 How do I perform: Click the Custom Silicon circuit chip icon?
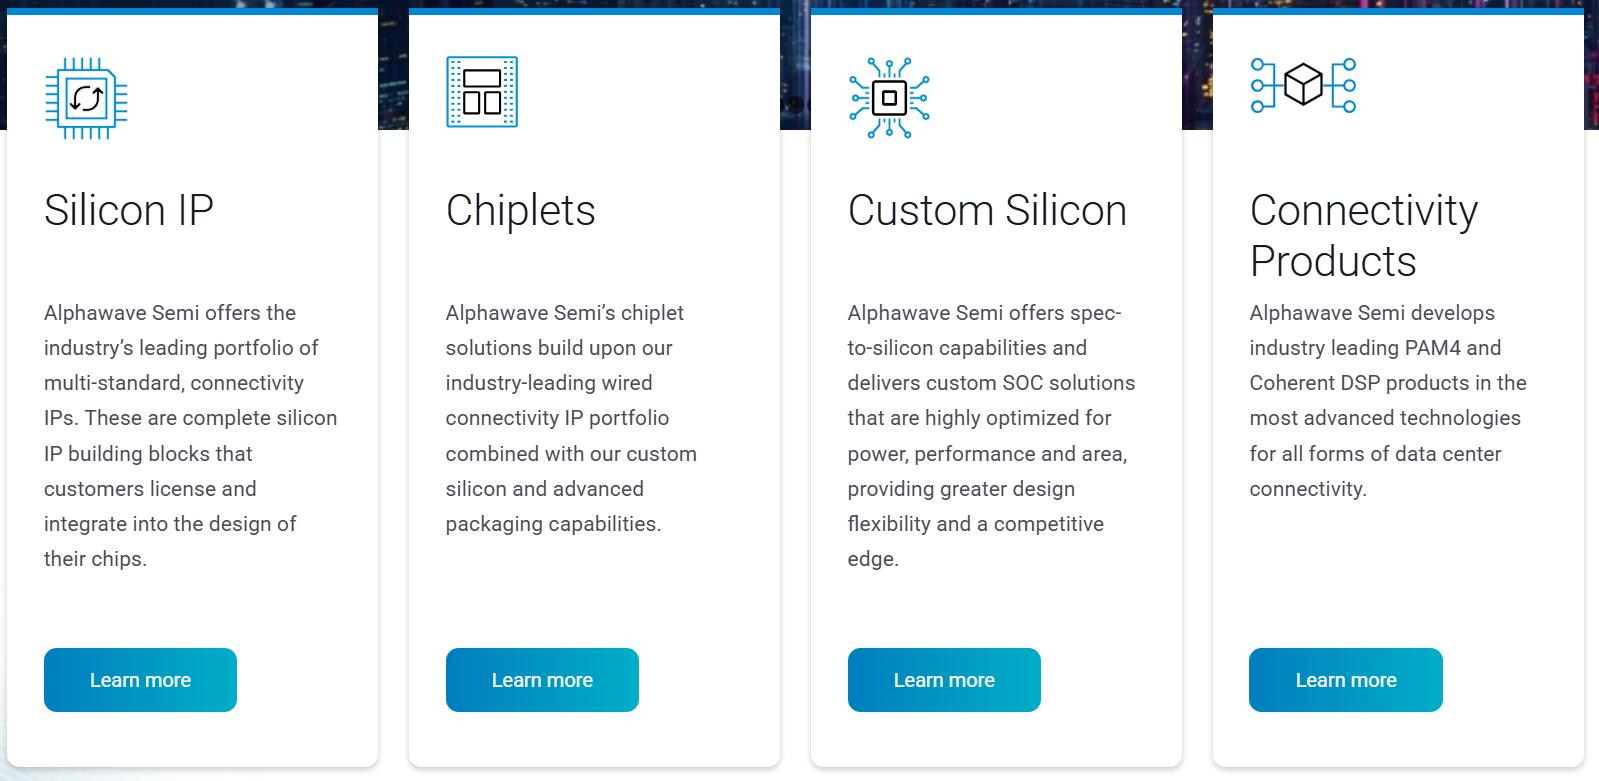pos(889,98)
